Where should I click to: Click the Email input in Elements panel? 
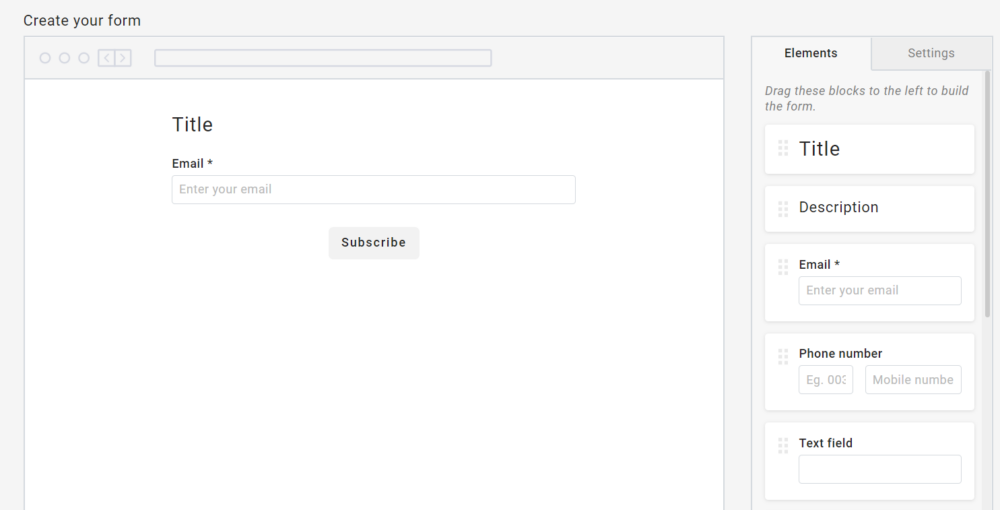pos(879,291)
